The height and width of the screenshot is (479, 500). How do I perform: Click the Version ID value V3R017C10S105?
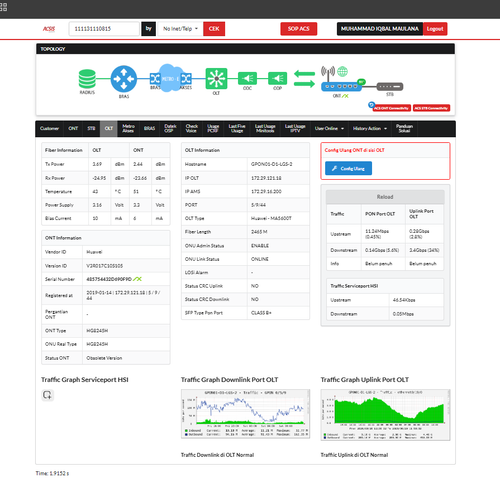pyautogui.click(x=105, y=266)
